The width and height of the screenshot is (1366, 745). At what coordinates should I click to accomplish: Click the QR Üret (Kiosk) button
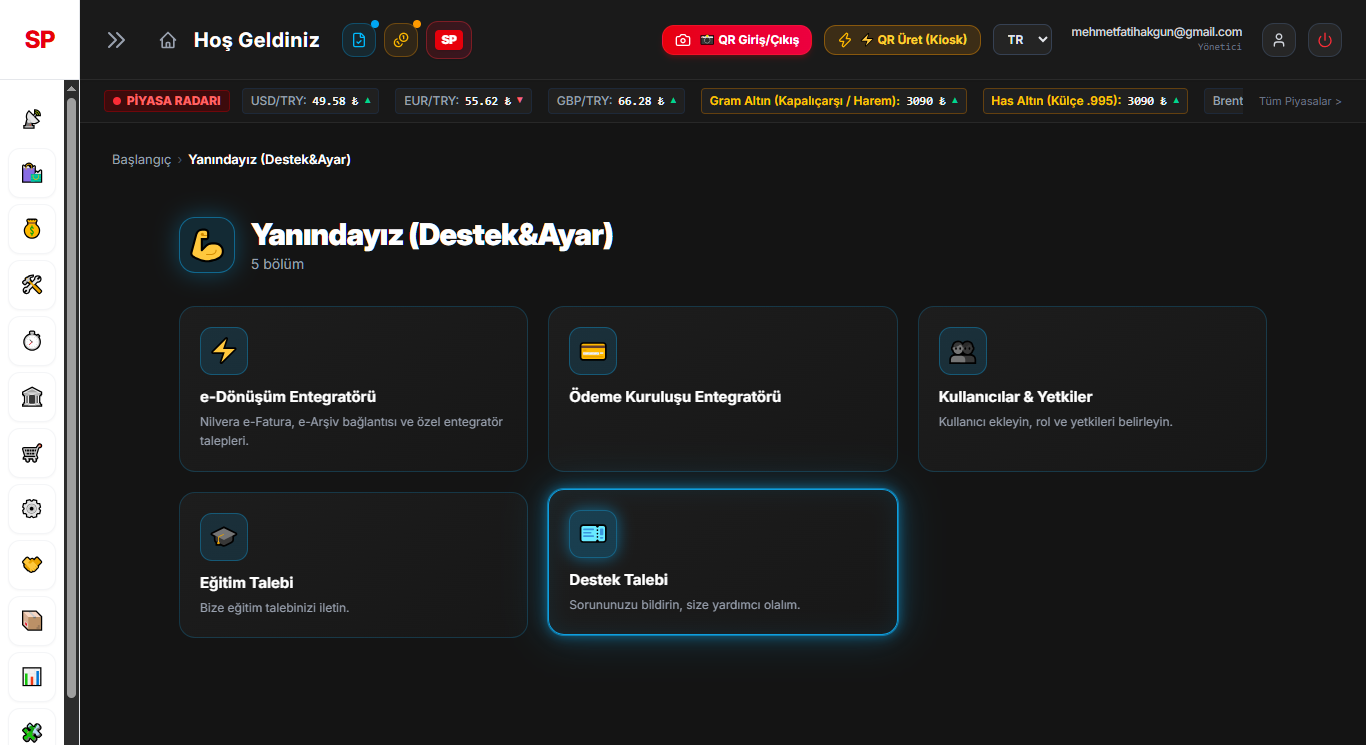902,40
